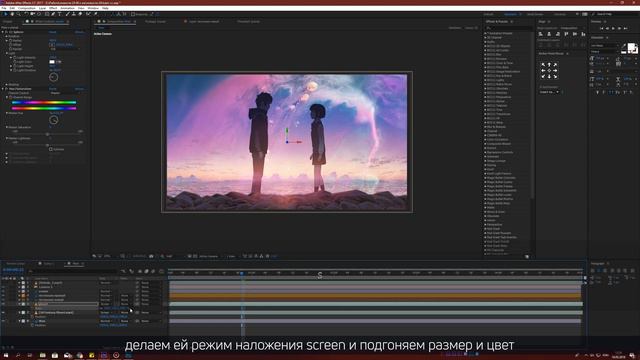Open the Edit menu
Screen dimensions: 640x360
click(x=12, y=8)
